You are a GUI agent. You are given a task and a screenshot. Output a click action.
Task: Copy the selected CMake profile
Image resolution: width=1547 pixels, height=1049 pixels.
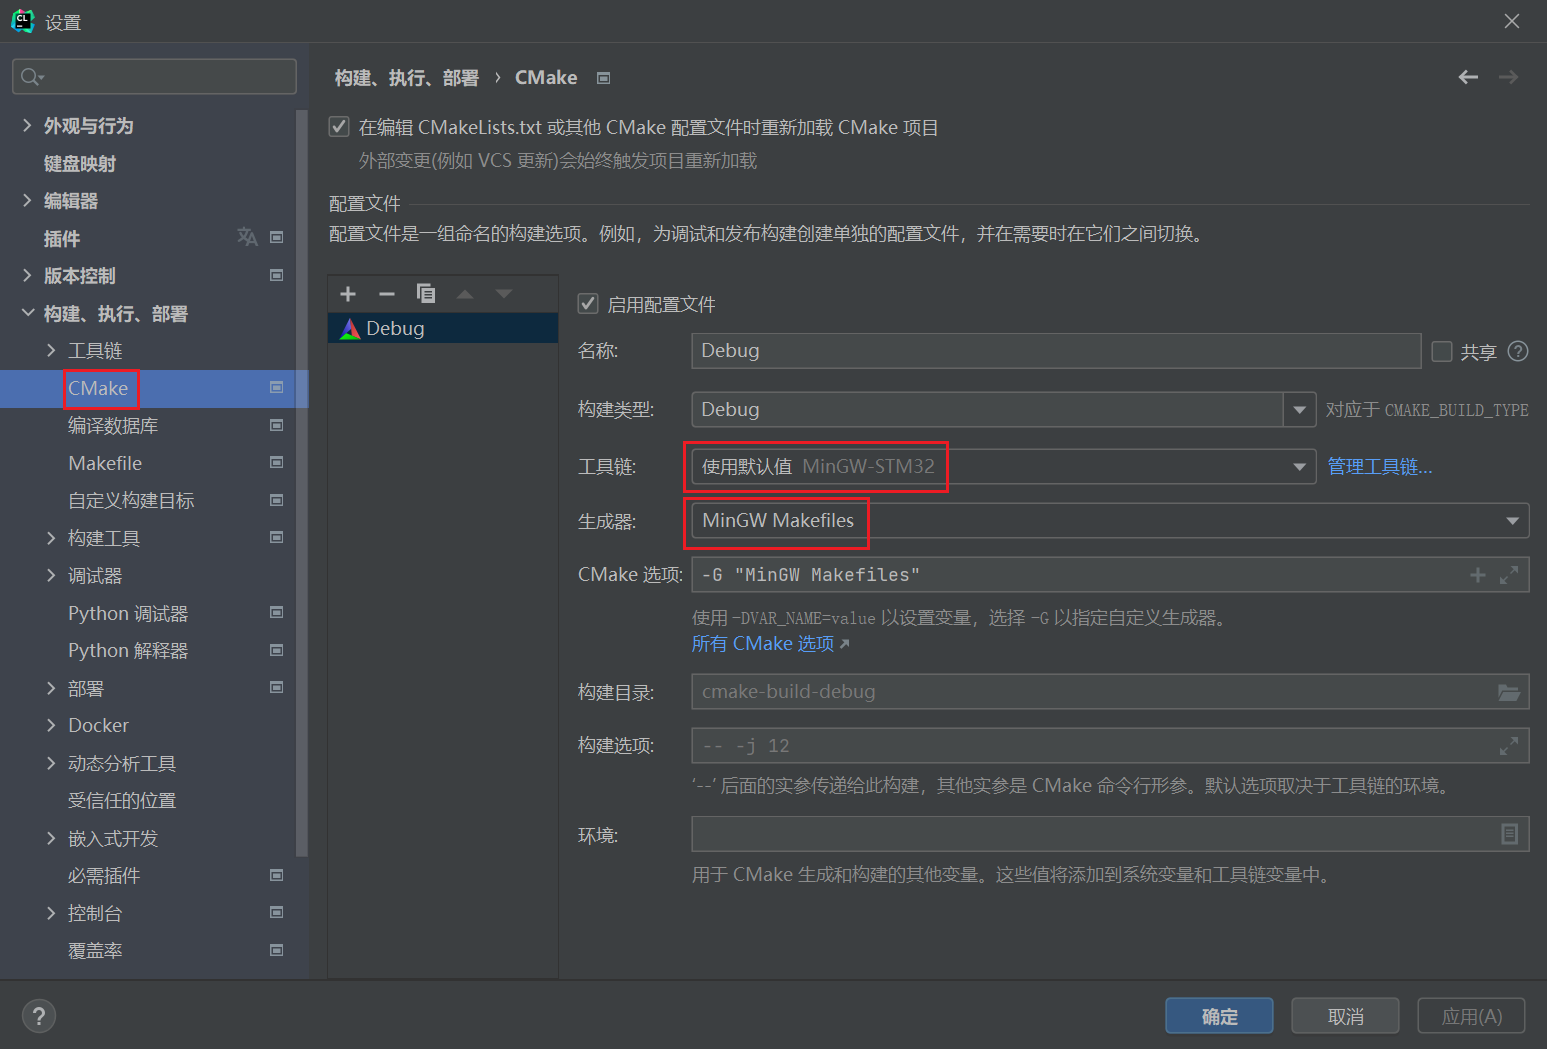(x=426, y=293)
